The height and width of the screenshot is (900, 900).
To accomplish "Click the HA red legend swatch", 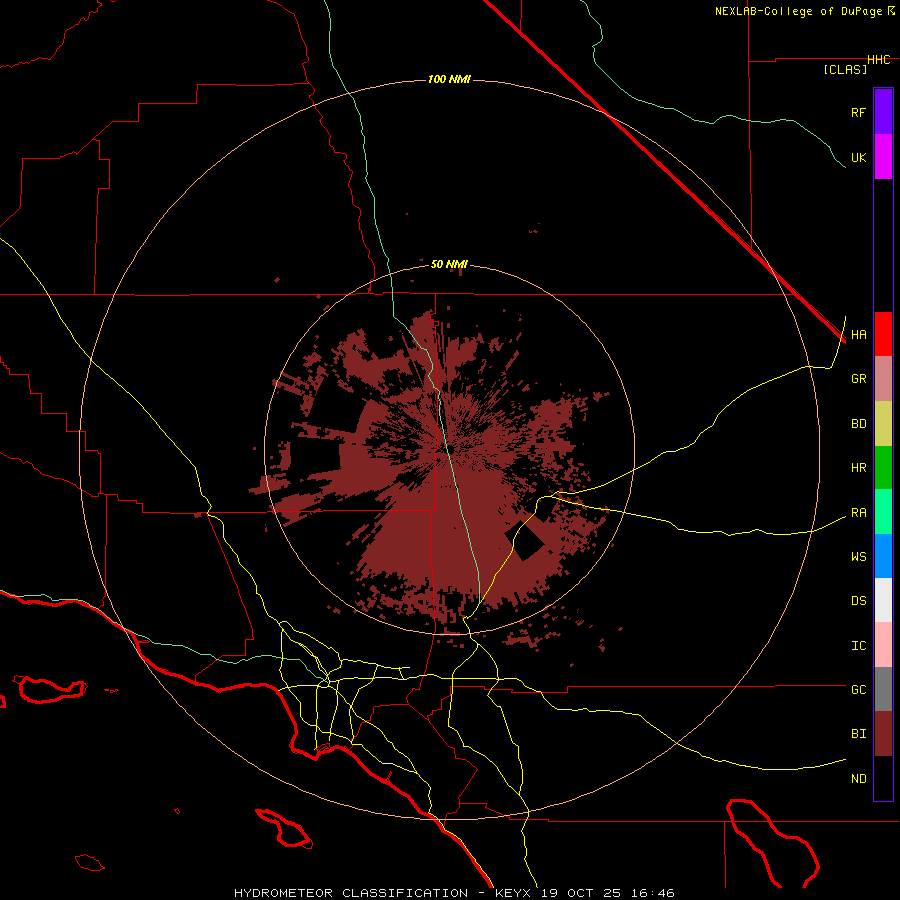I will pyautogui.click(x=883, y=334).
